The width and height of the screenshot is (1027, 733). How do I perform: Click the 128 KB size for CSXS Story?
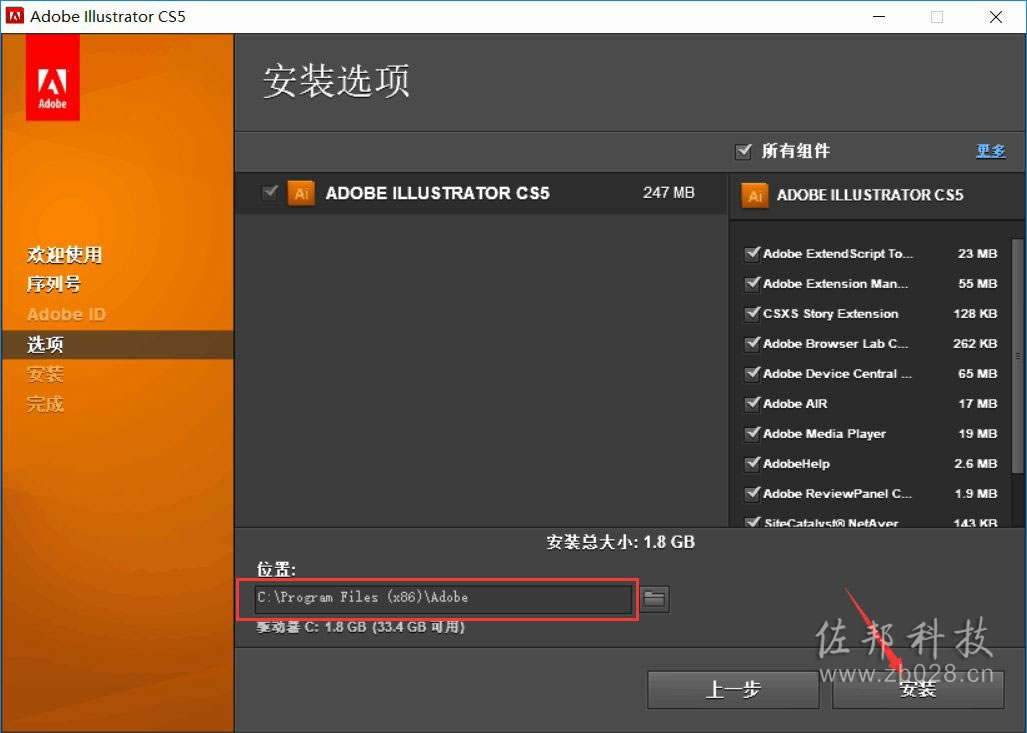pos(975,314)
